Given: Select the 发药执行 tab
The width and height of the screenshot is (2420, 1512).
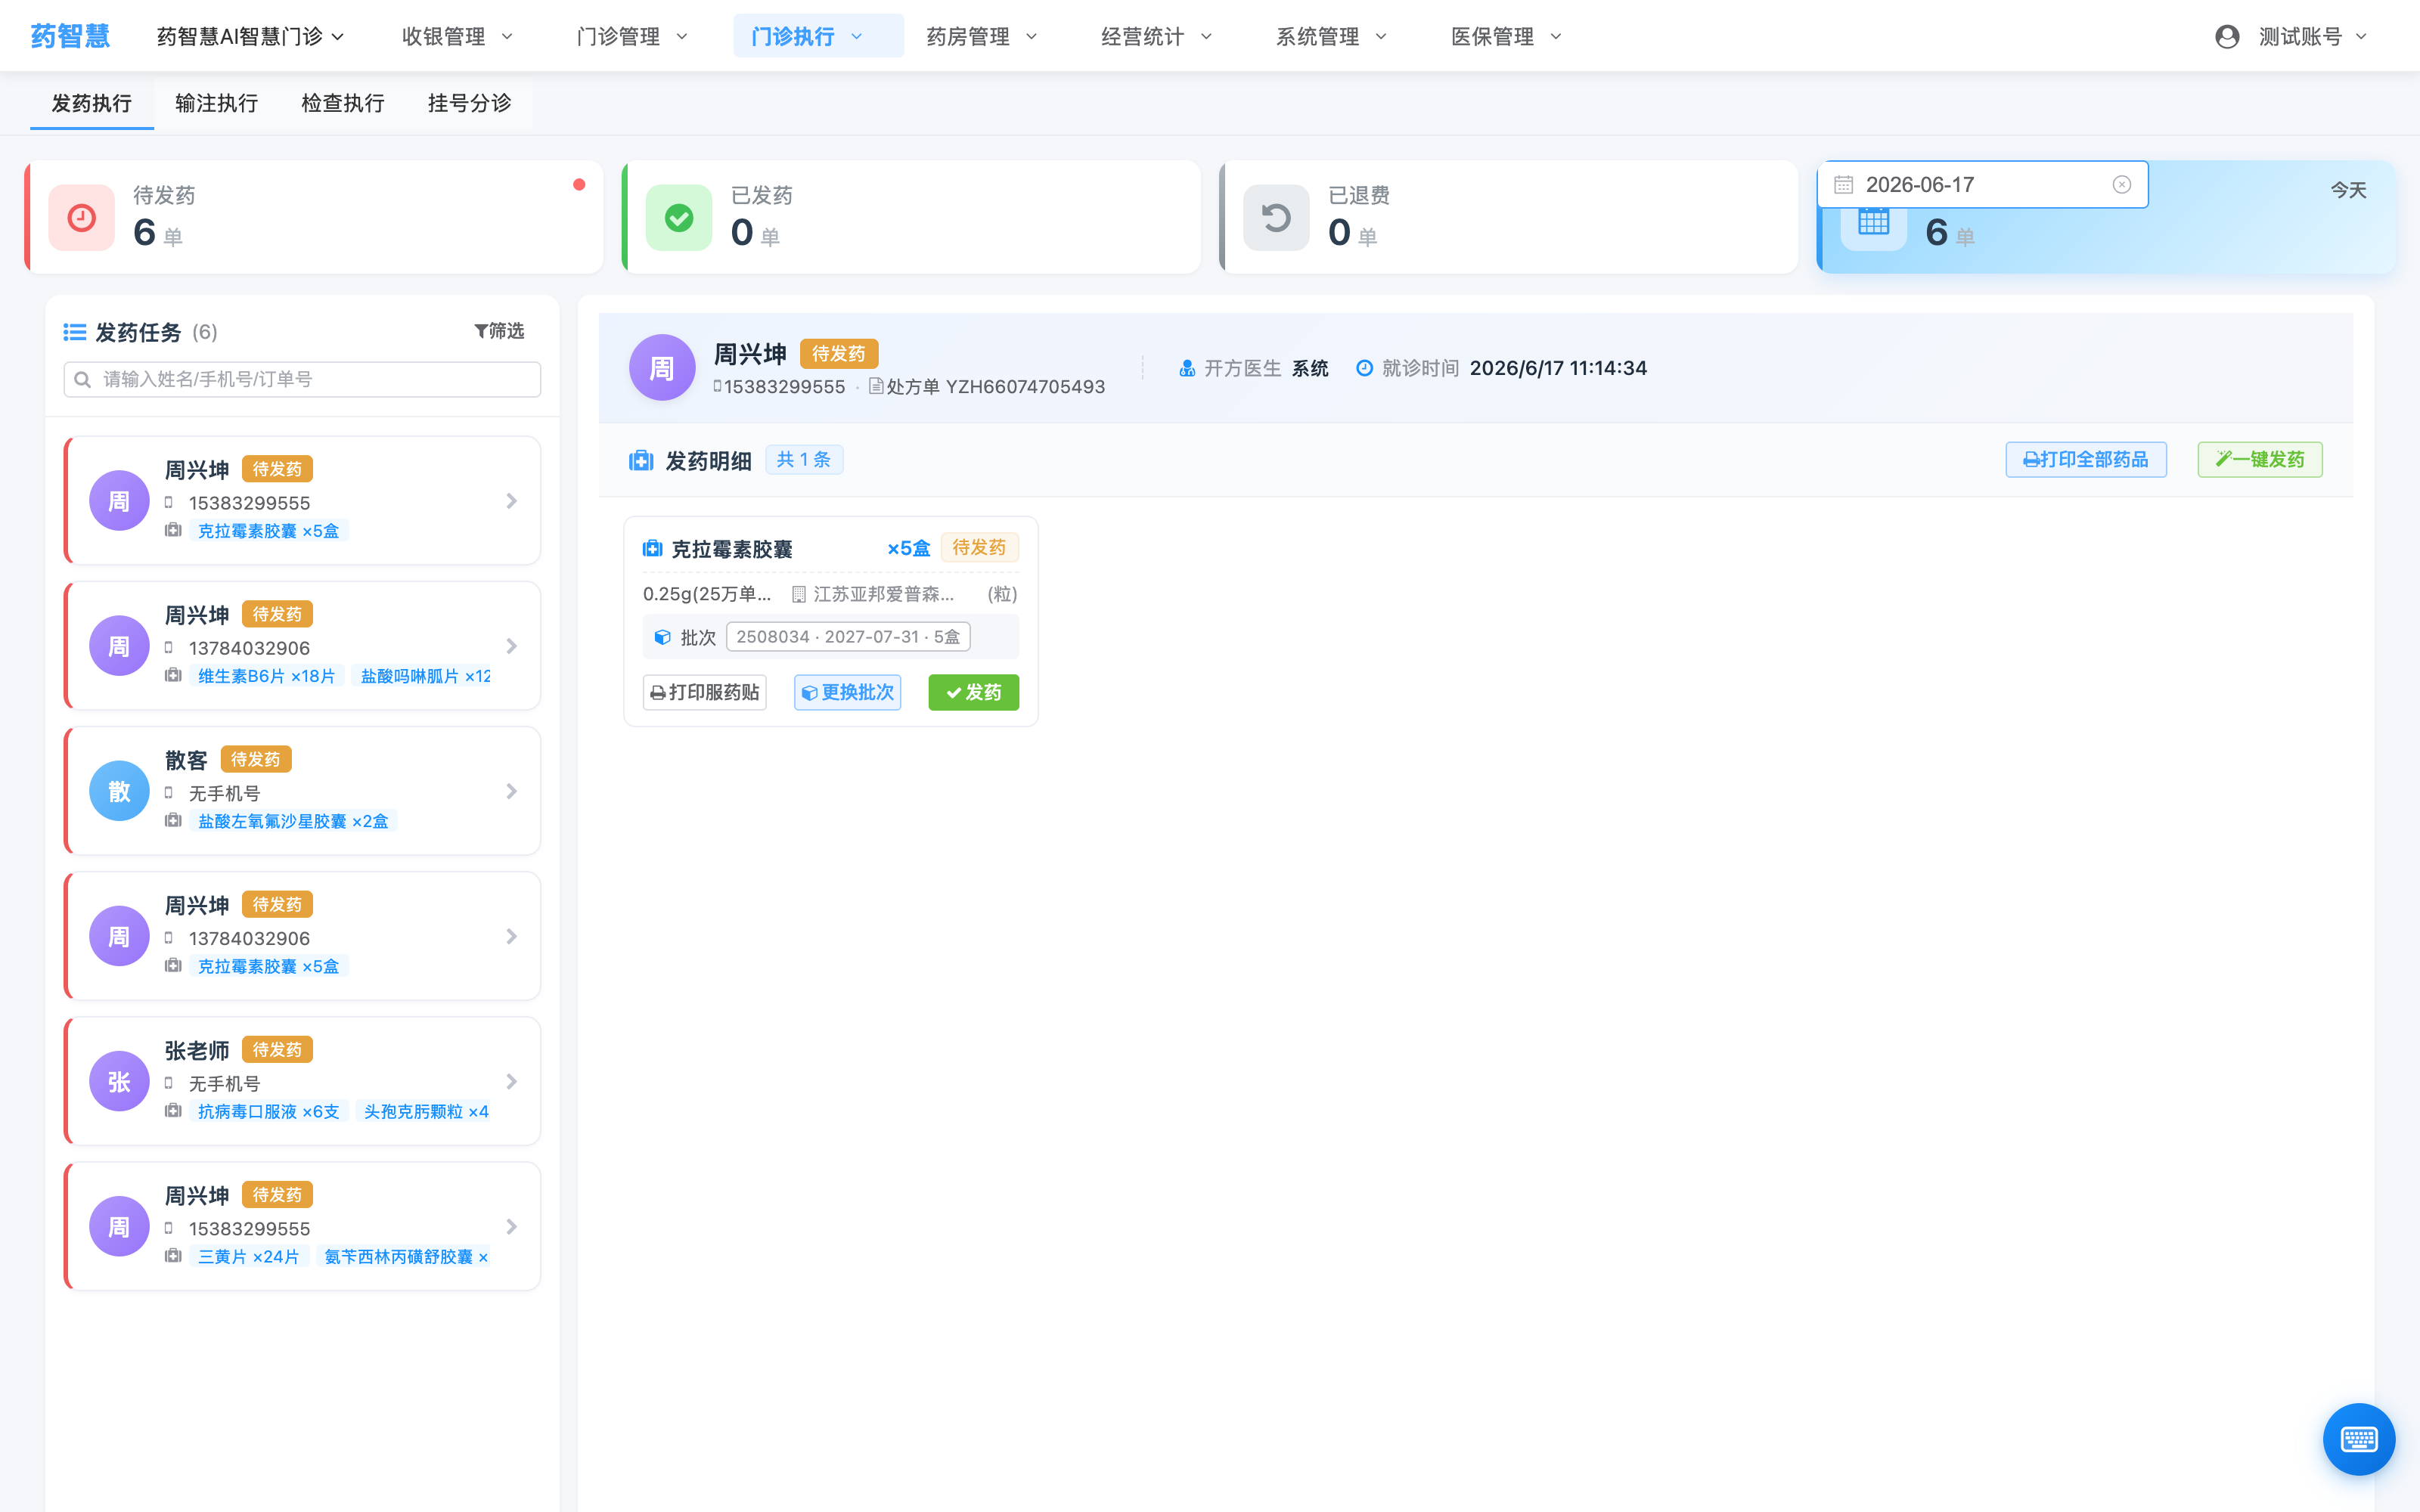Looking at the screenshot, I should 92,103.
